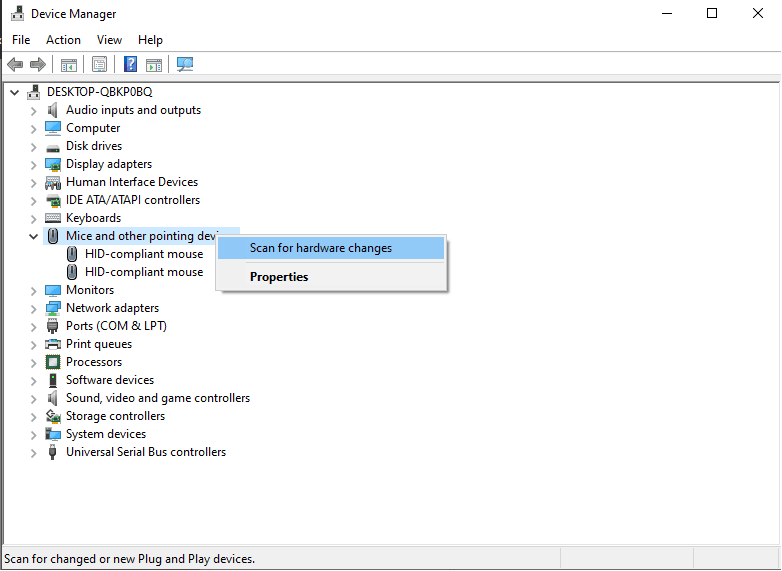The width and height of the screenshot is (782, 571).
Task: Expand the Network adapters category
Action: pyautogui.click(x=33, y=308)
